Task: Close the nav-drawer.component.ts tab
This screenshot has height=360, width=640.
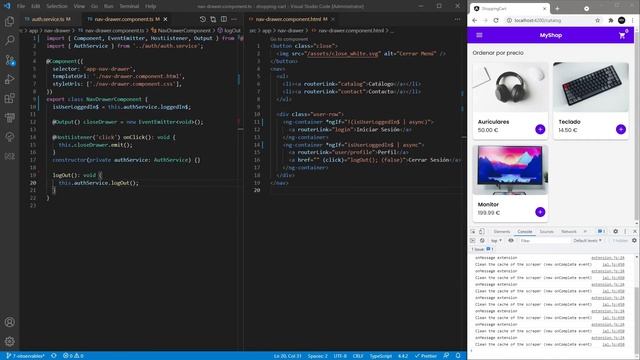Action: 165,19
